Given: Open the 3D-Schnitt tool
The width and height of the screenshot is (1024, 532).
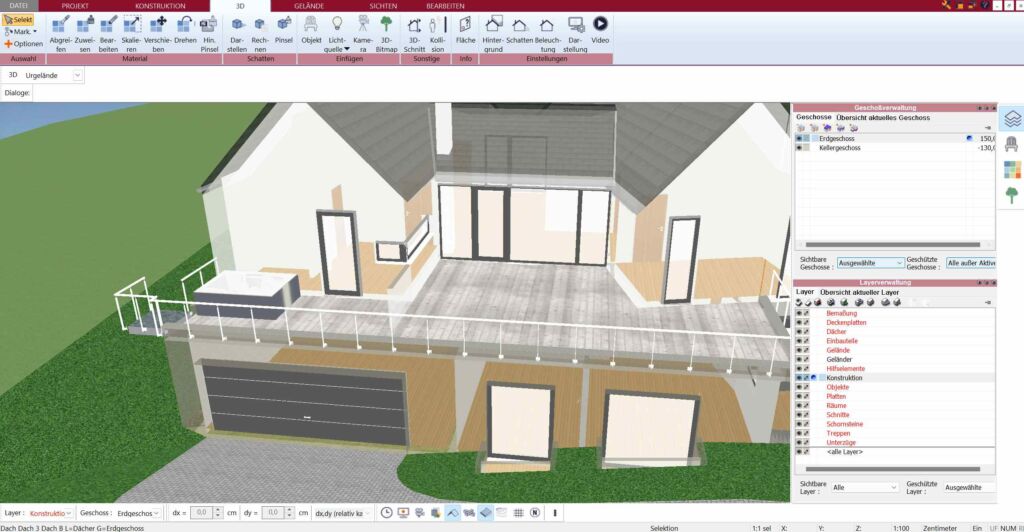Looking at the screenshot, I should click(414, 34).
